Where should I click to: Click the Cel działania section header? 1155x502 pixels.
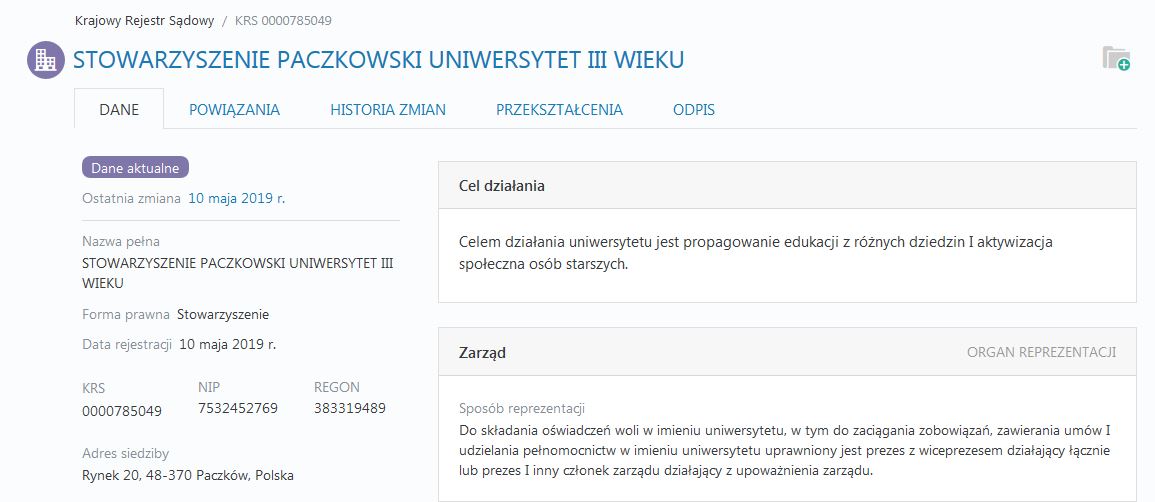[787, 185]
